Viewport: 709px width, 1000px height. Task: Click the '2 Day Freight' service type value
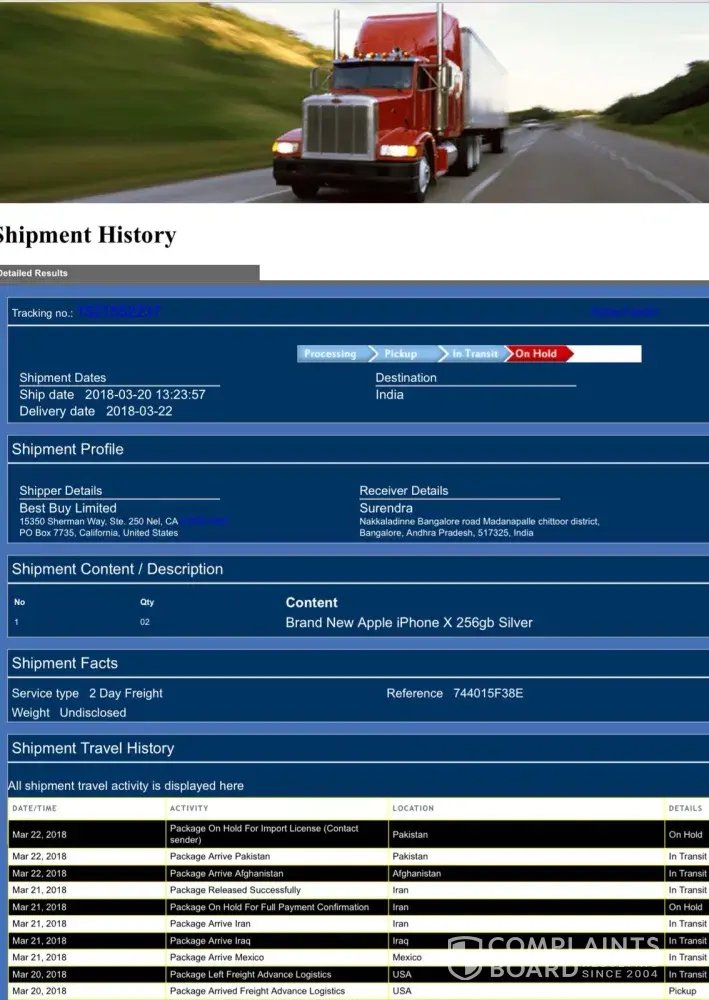click(126, 693)
